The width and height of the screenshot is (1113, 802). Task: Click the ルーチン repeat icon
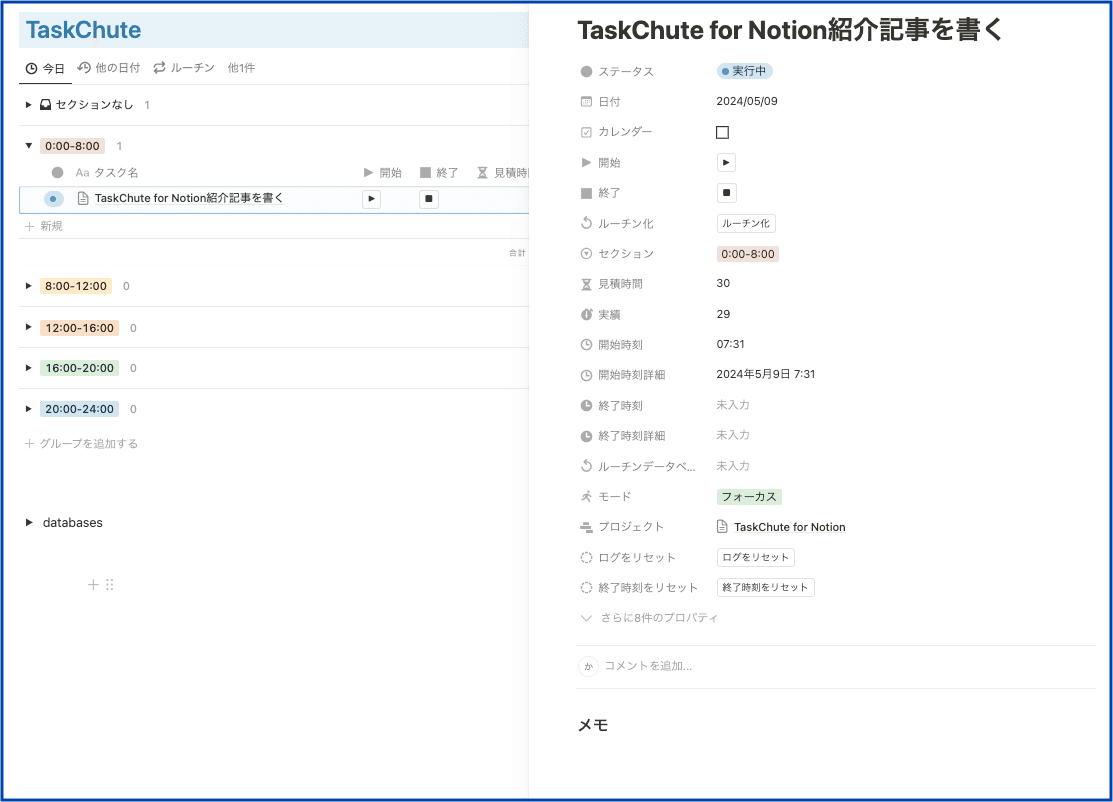[162, 68]
